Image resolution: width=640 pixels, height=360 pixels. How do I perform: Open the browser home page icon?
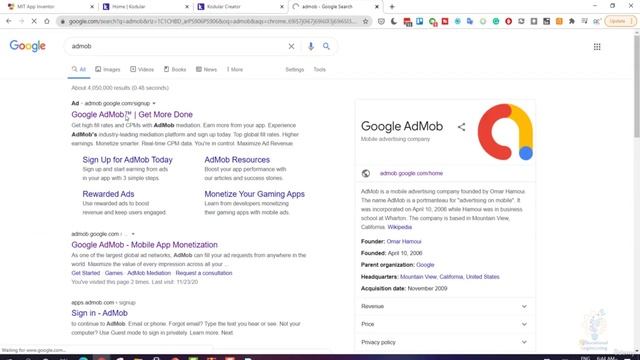click(x=47, y=21)
